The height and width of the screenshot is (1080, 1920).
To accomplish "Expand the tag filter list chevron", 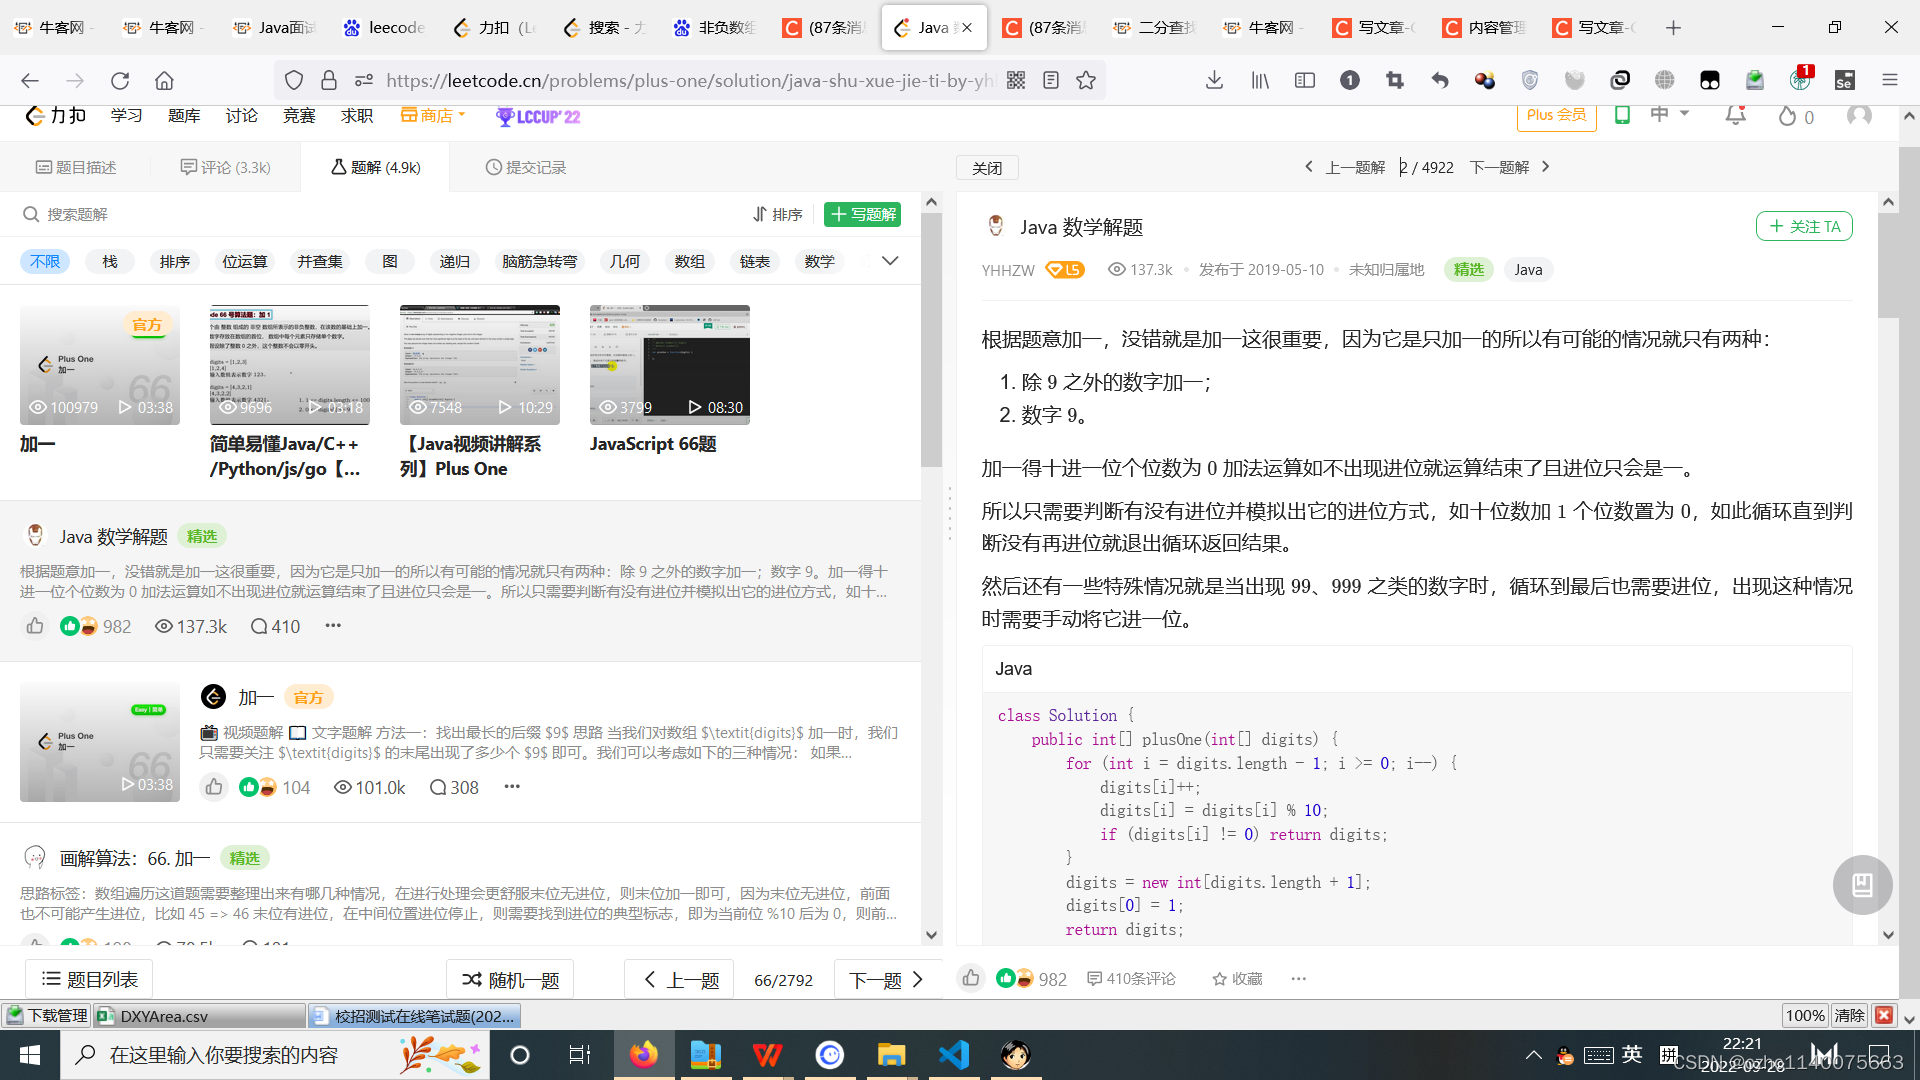I will (890, 261).
